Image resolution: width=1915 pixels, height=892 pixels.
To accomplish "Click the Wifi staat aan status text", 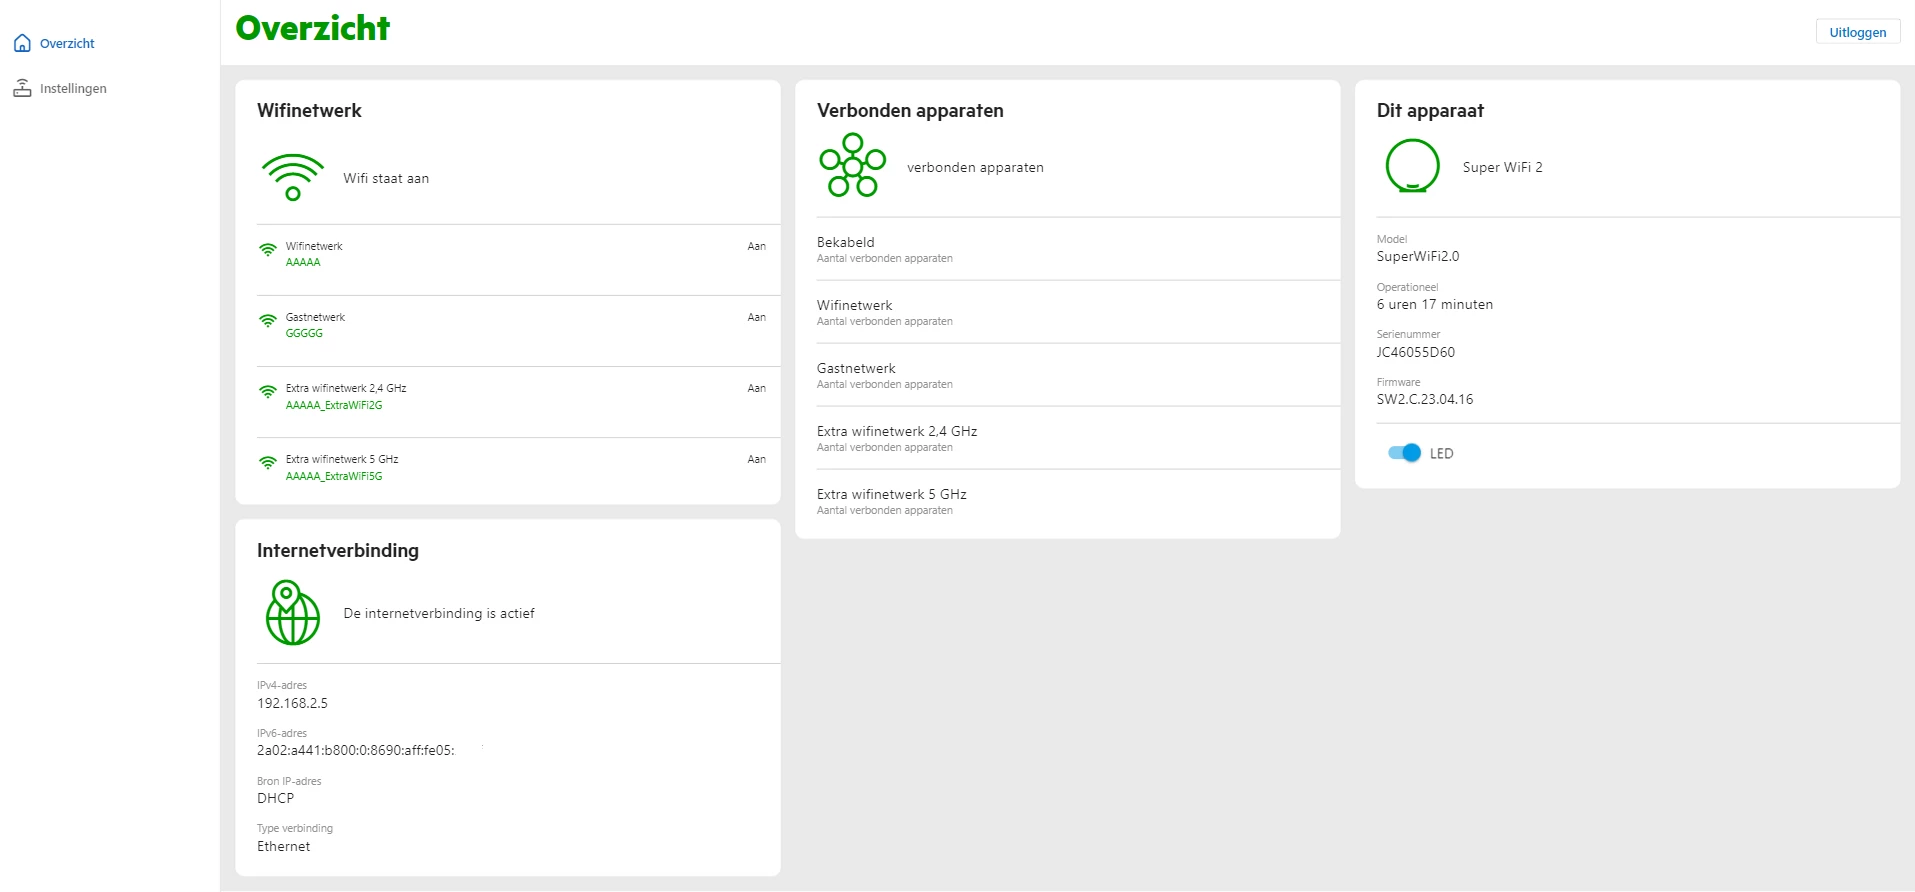I will [x=386, y=178].
